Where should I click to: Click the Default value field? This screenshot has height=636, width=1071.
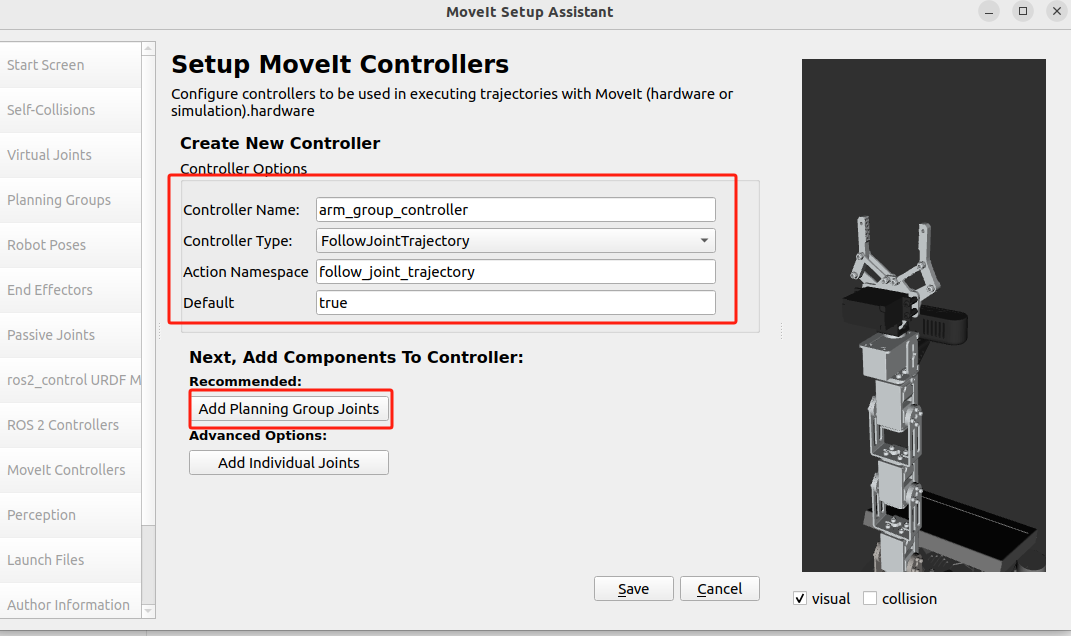pos(516,303)
